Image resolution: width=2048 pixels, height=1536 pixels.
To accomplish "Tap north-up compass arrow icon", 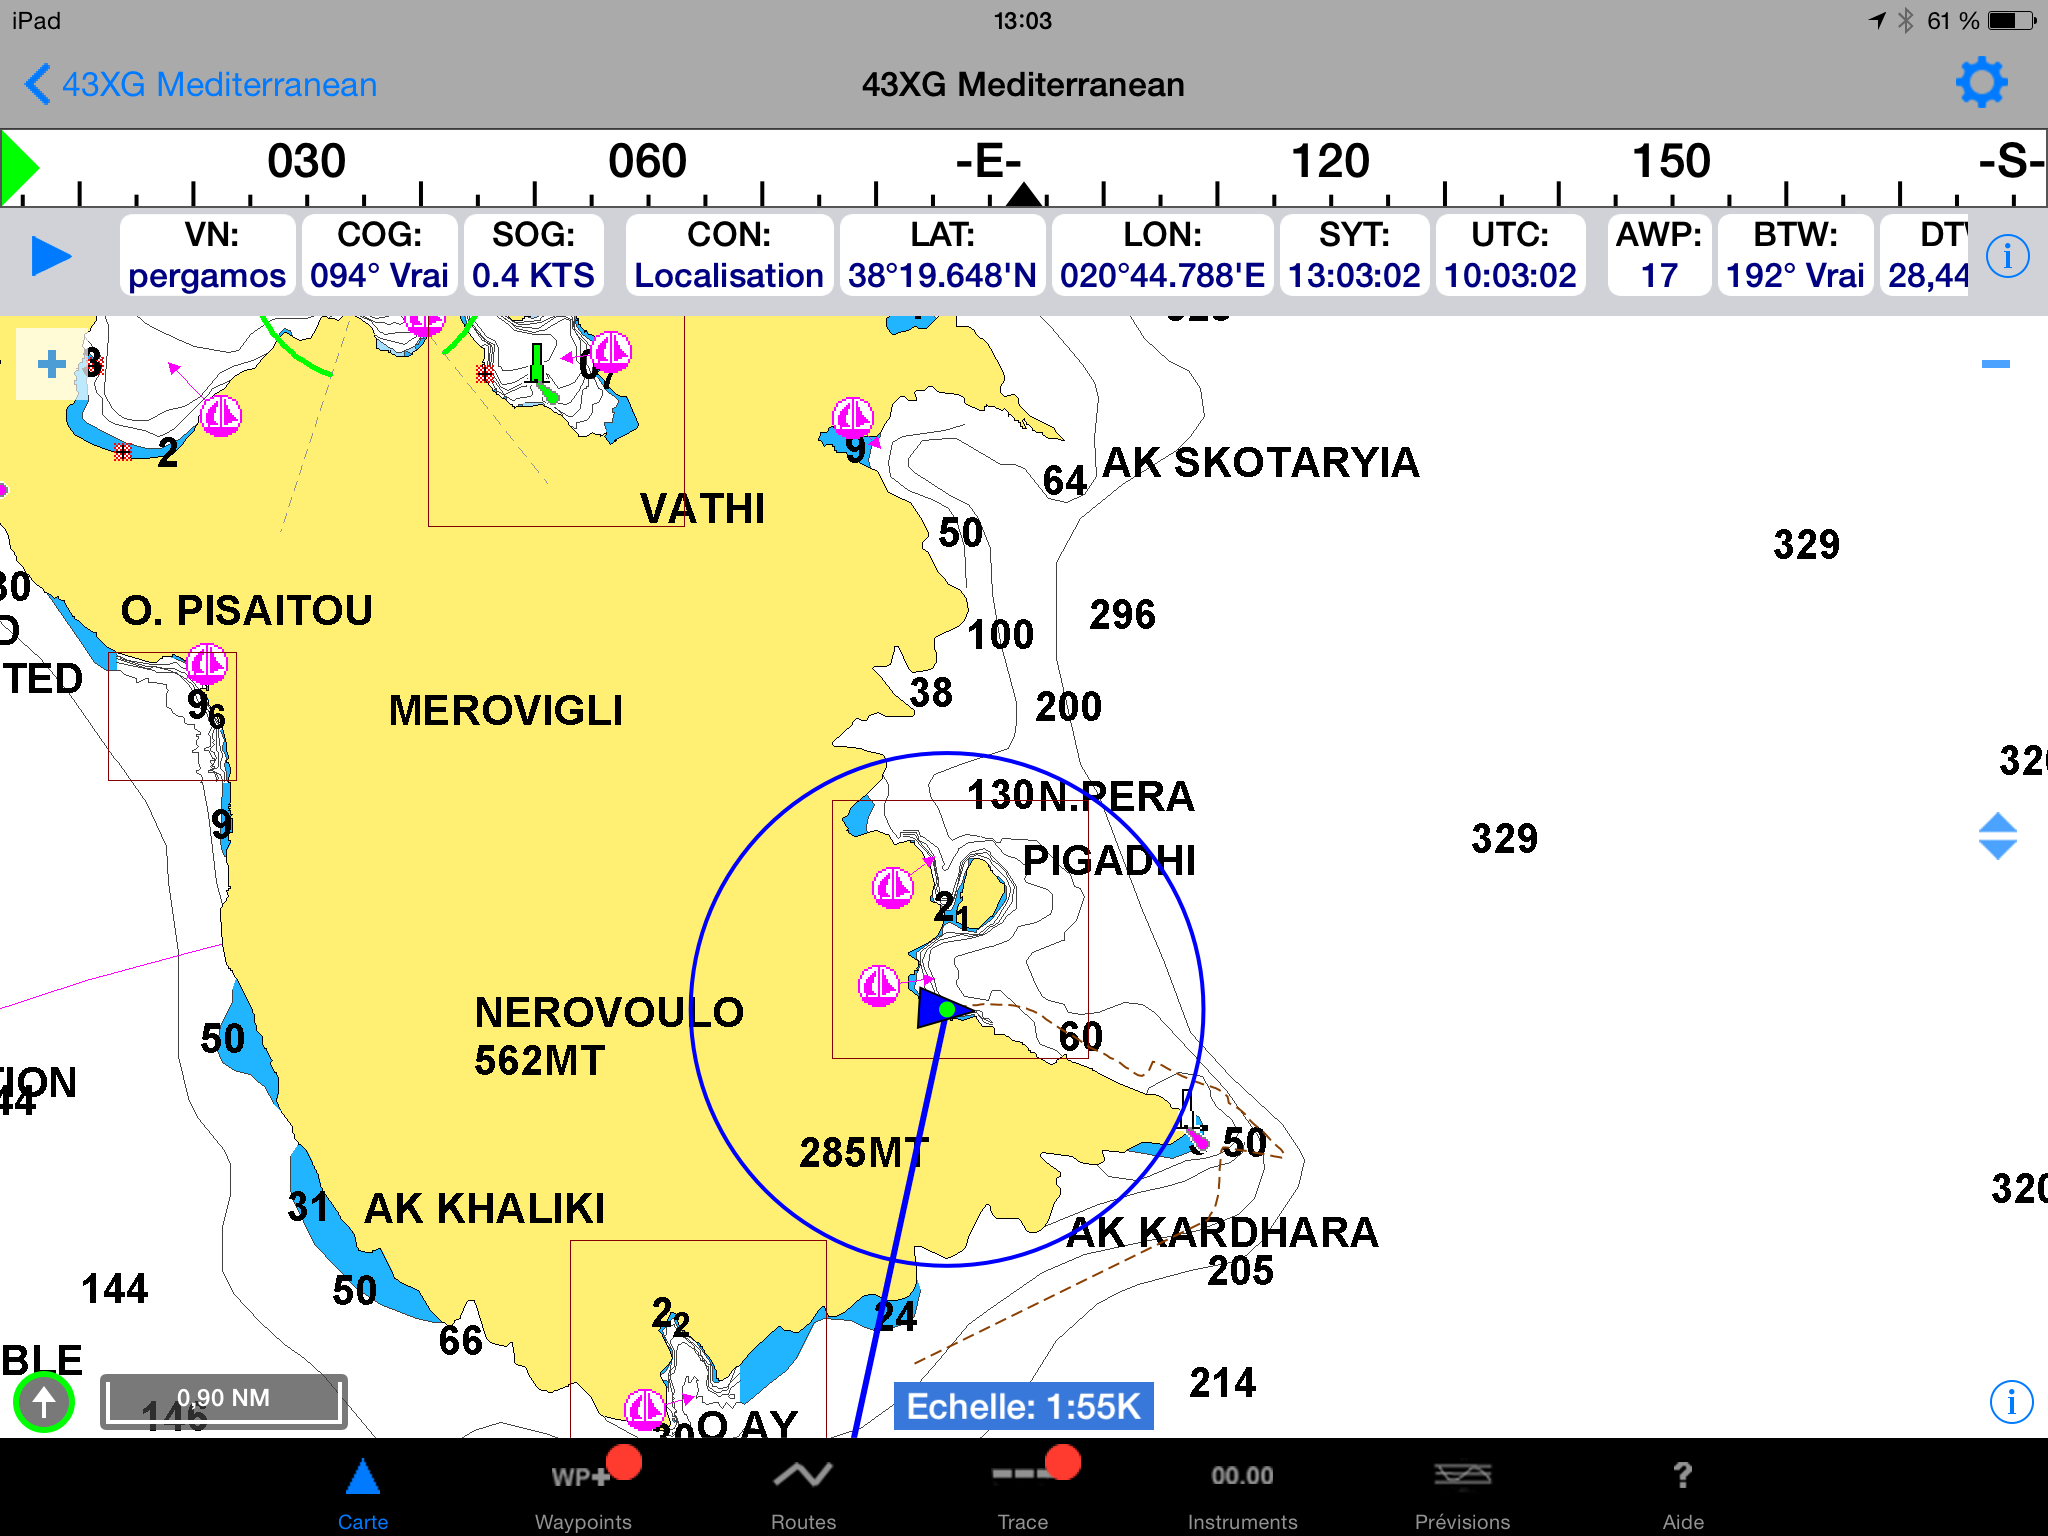I will [44, 1402].
